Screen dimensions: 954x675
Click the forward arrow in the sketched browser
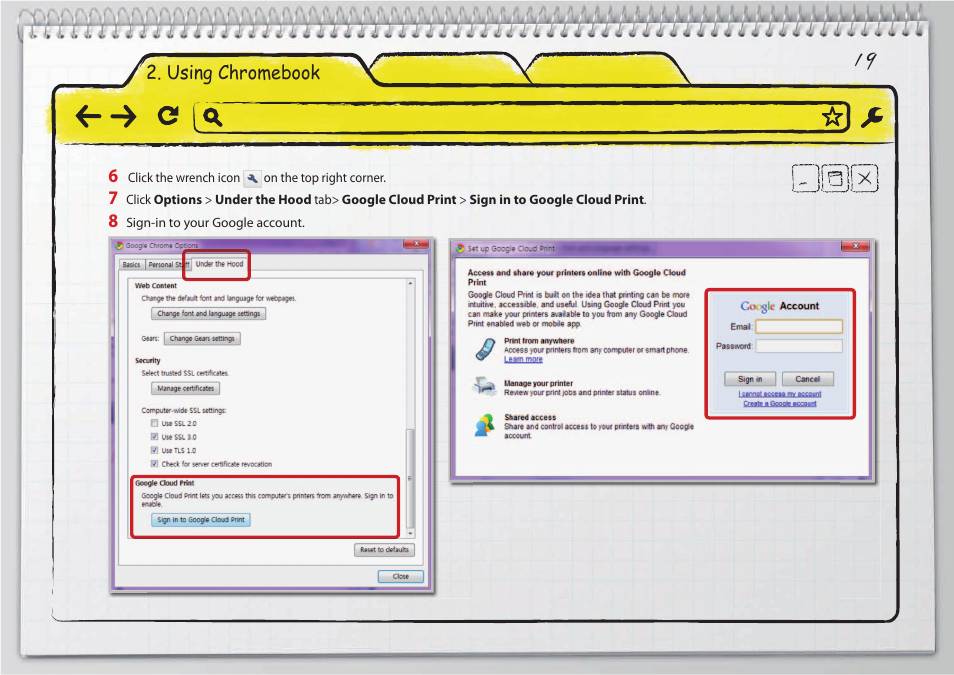(x=124, y=116)
